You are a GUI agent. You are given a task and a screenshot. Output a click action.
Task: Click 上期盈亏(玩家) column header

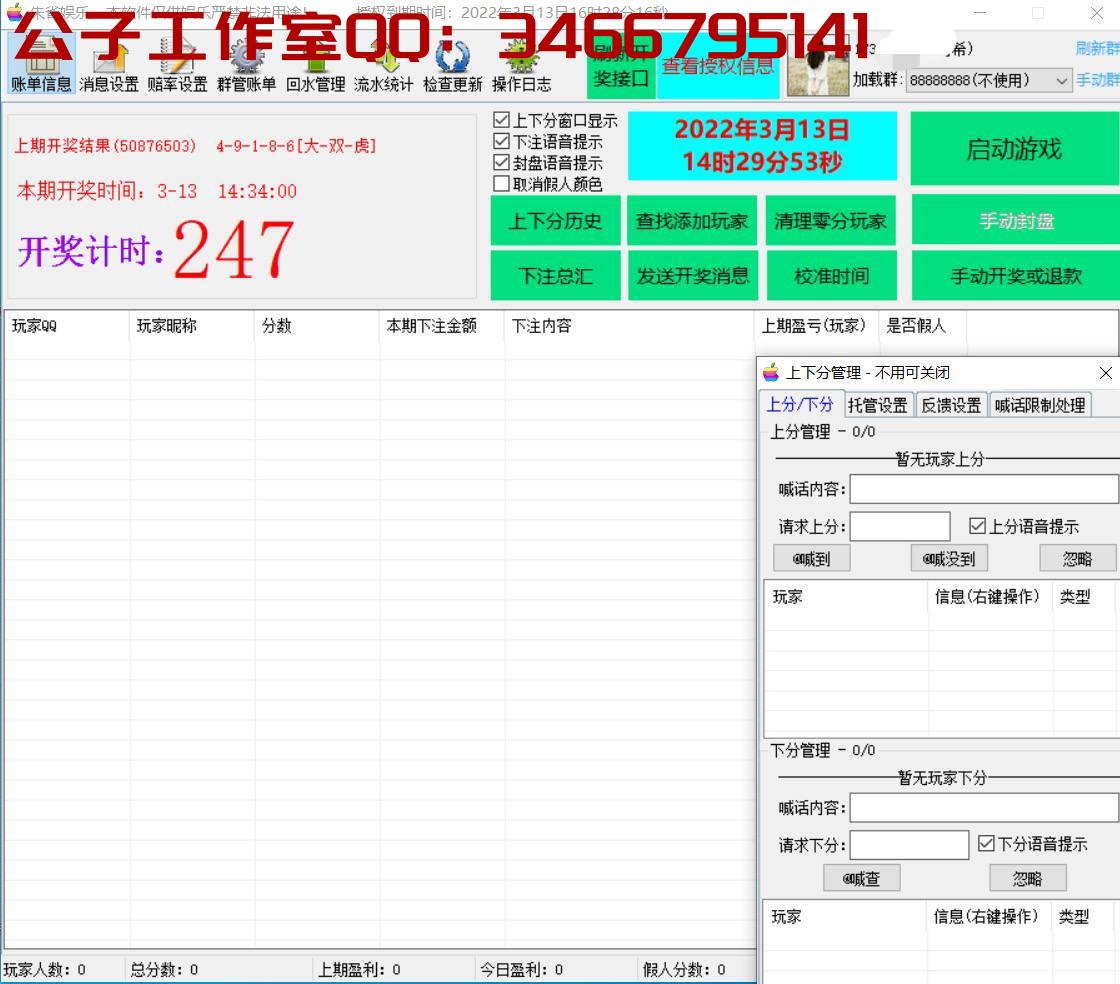(x=816, y=326)
